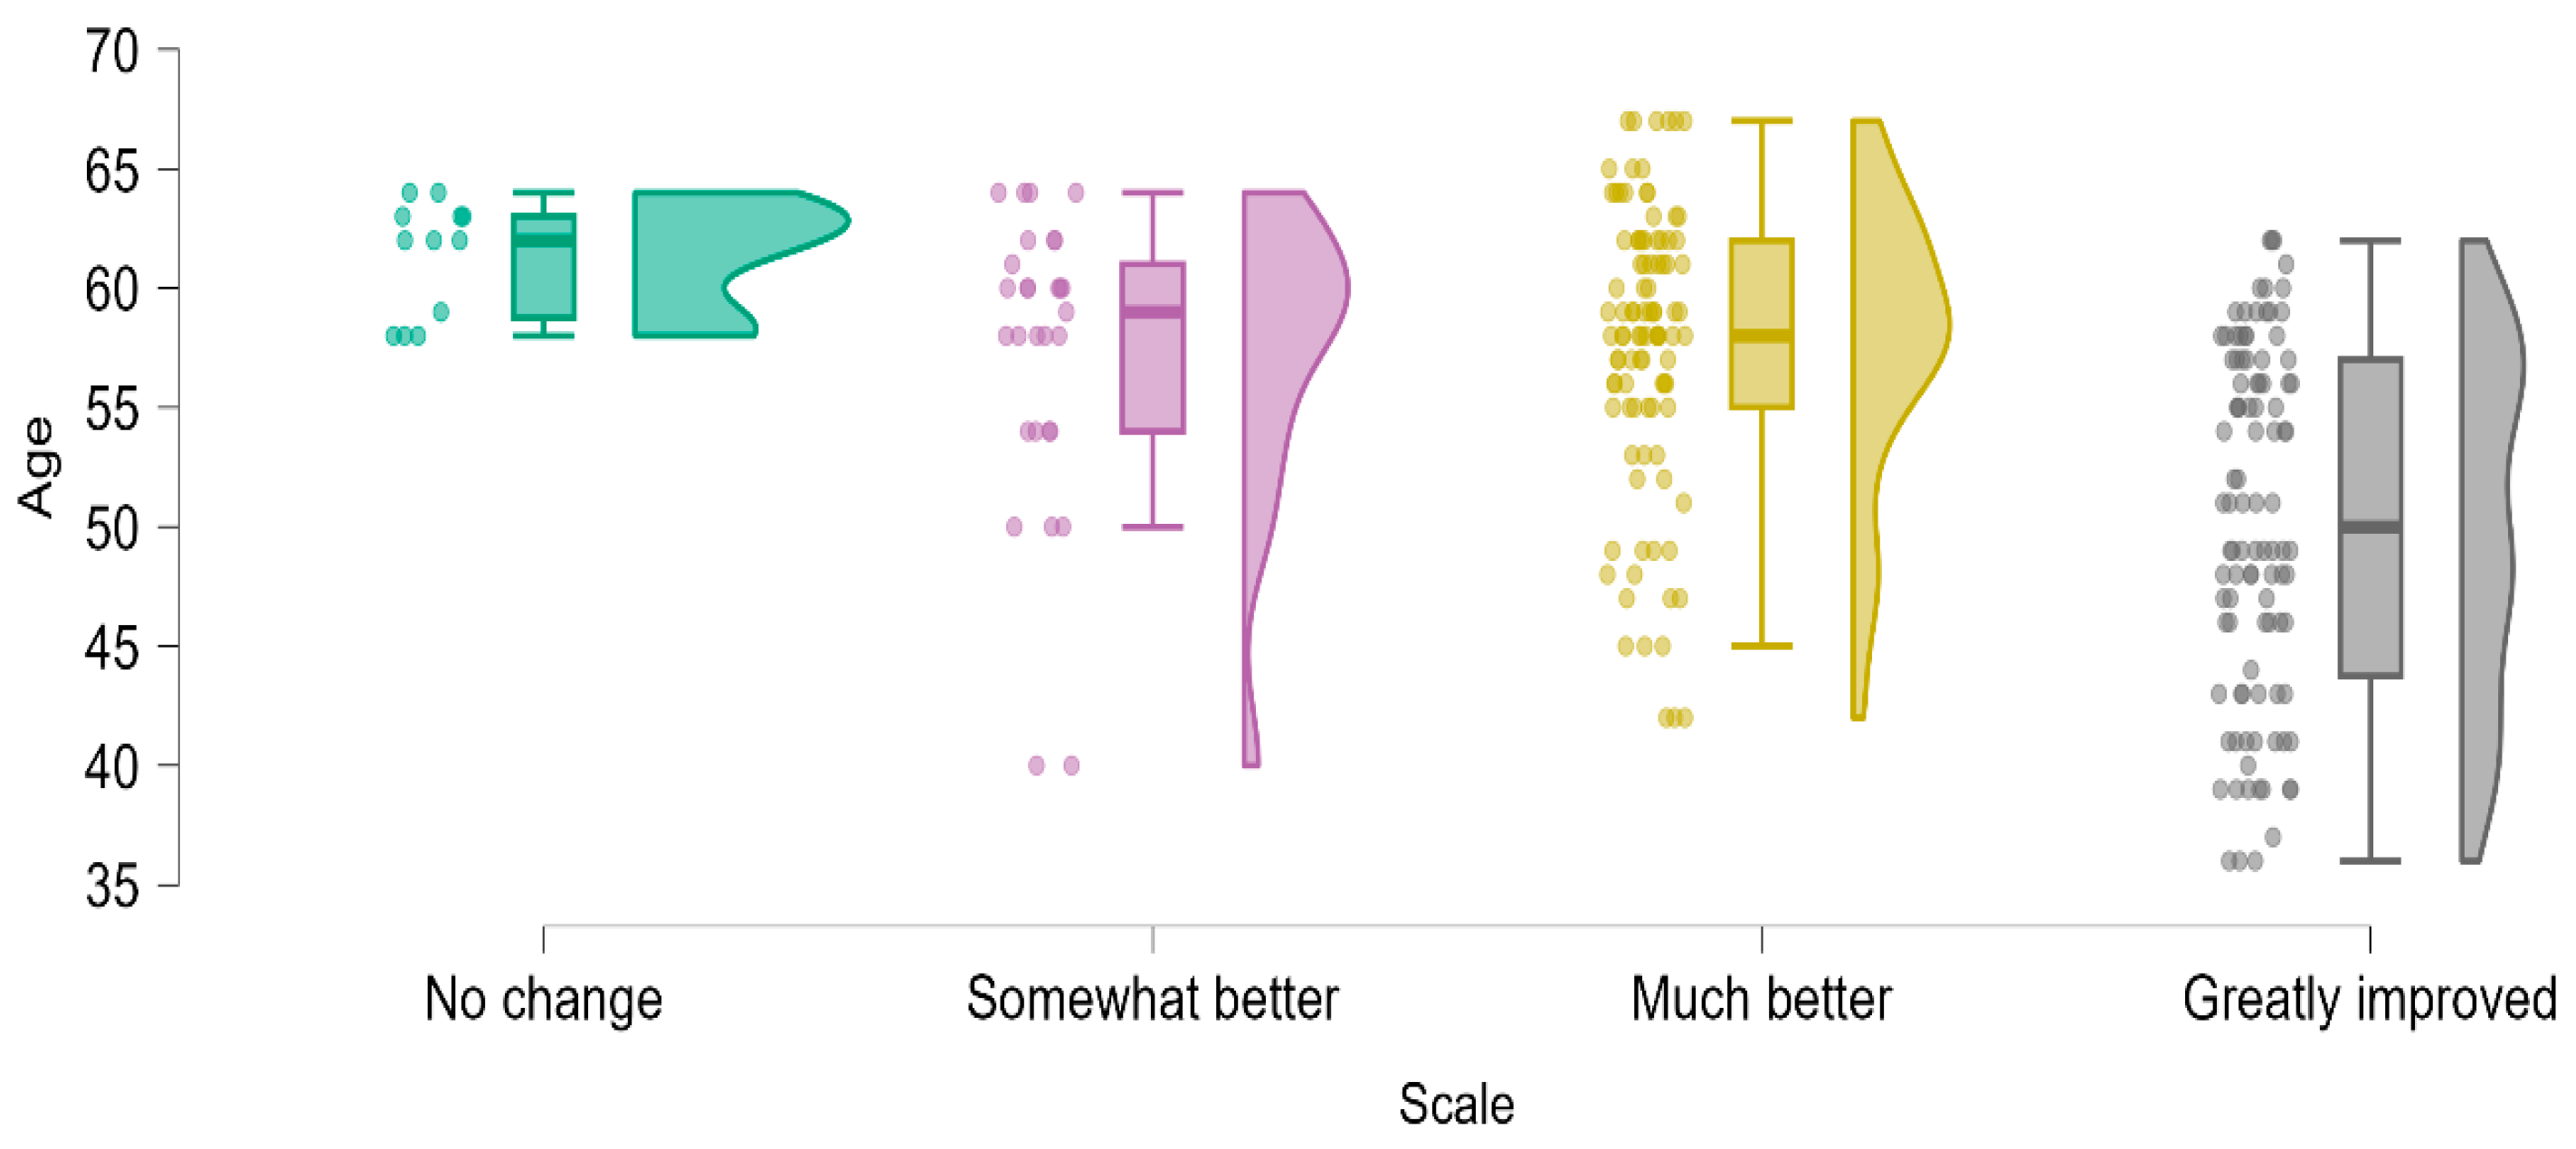Click the y-axis tick label 35
Viewport: 2576px width, 1149px height.
(111, 886)
